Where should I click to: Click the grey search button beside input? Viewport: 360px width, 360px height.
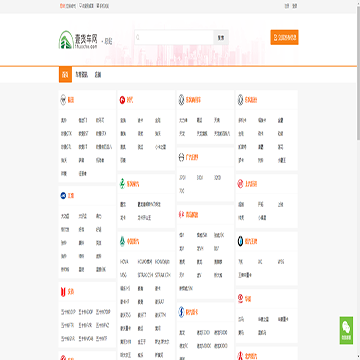click(x=221, y=37)
